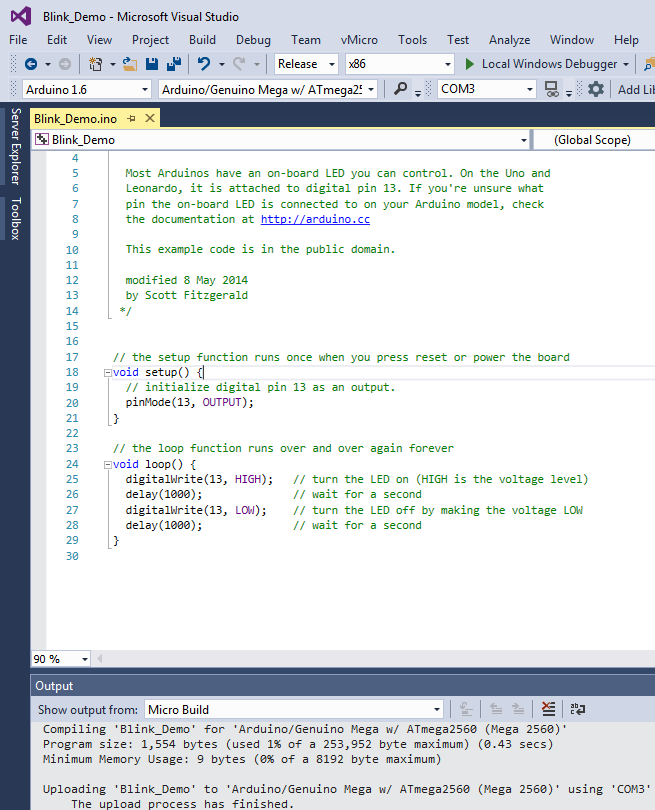Open the Debug menu
Image resolution: width=655 pixels, height=810 pixels.
[253, 40]
